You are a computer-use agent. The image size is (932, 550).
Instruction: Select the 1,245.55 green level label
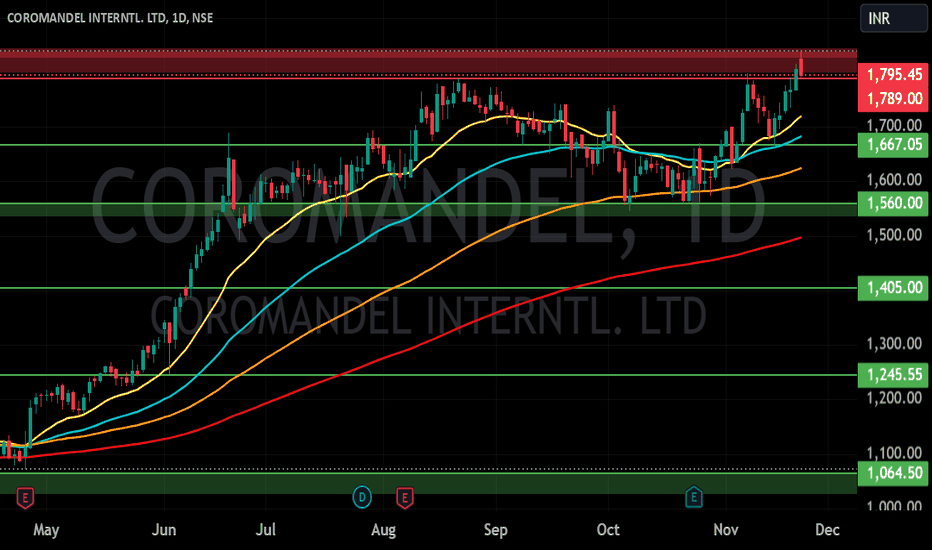pos(893,375)
